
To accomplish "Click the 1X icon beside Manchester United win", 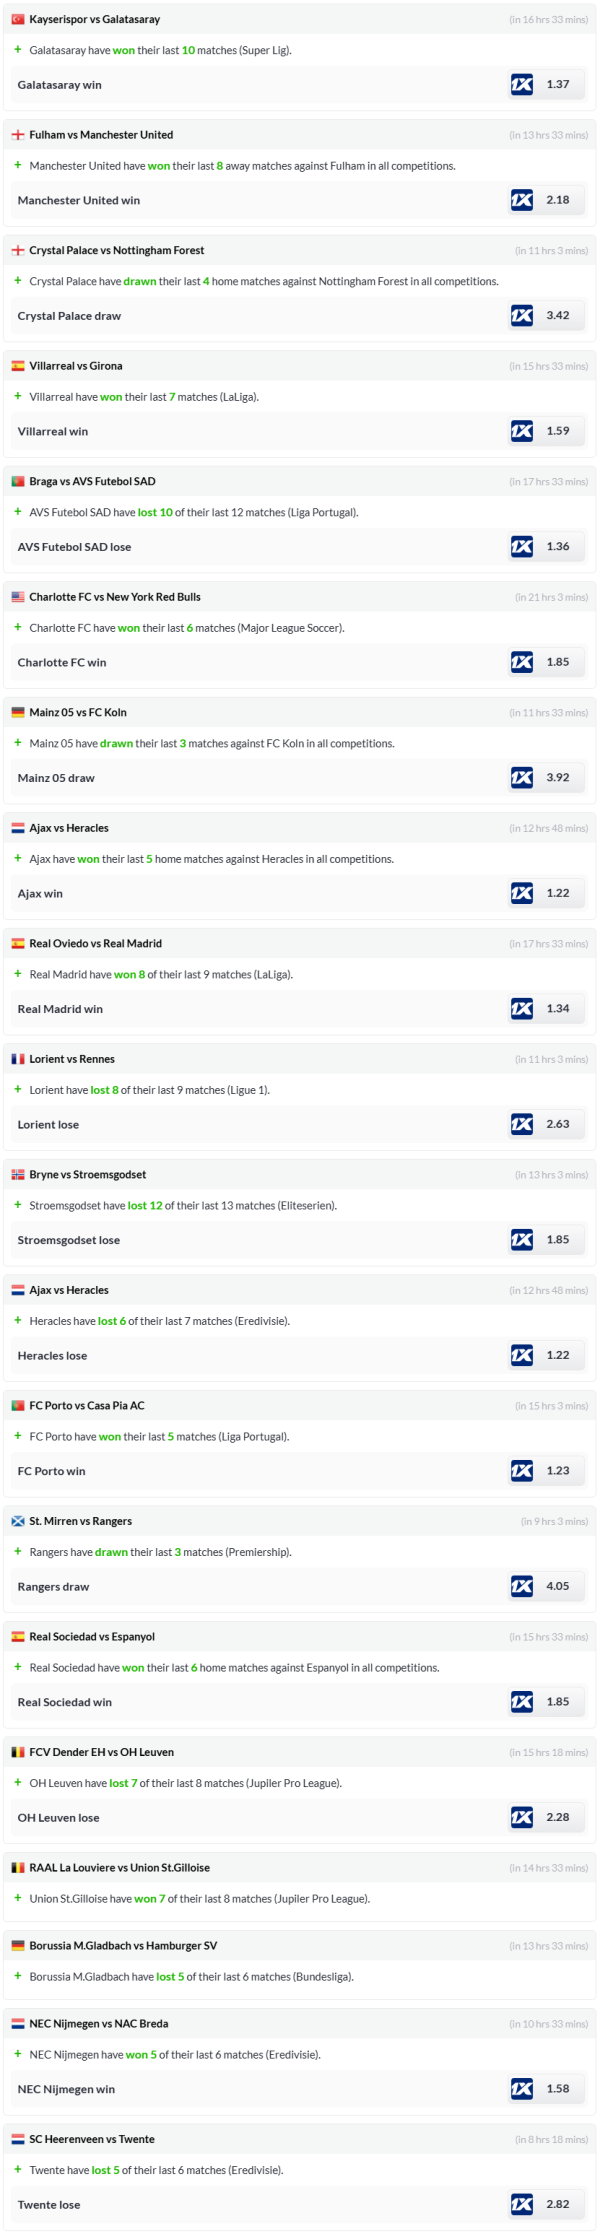I will coord(522,200).
